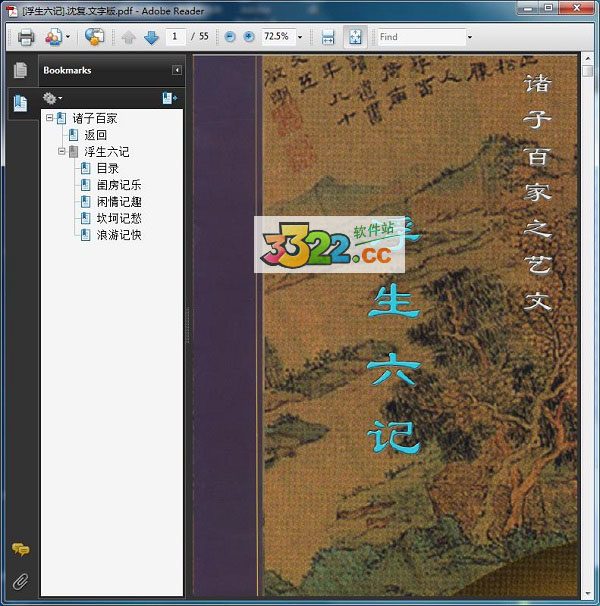This screenshot has width=600, height=606.
Task: Go to previous page arrow
Action: (128, 37)
